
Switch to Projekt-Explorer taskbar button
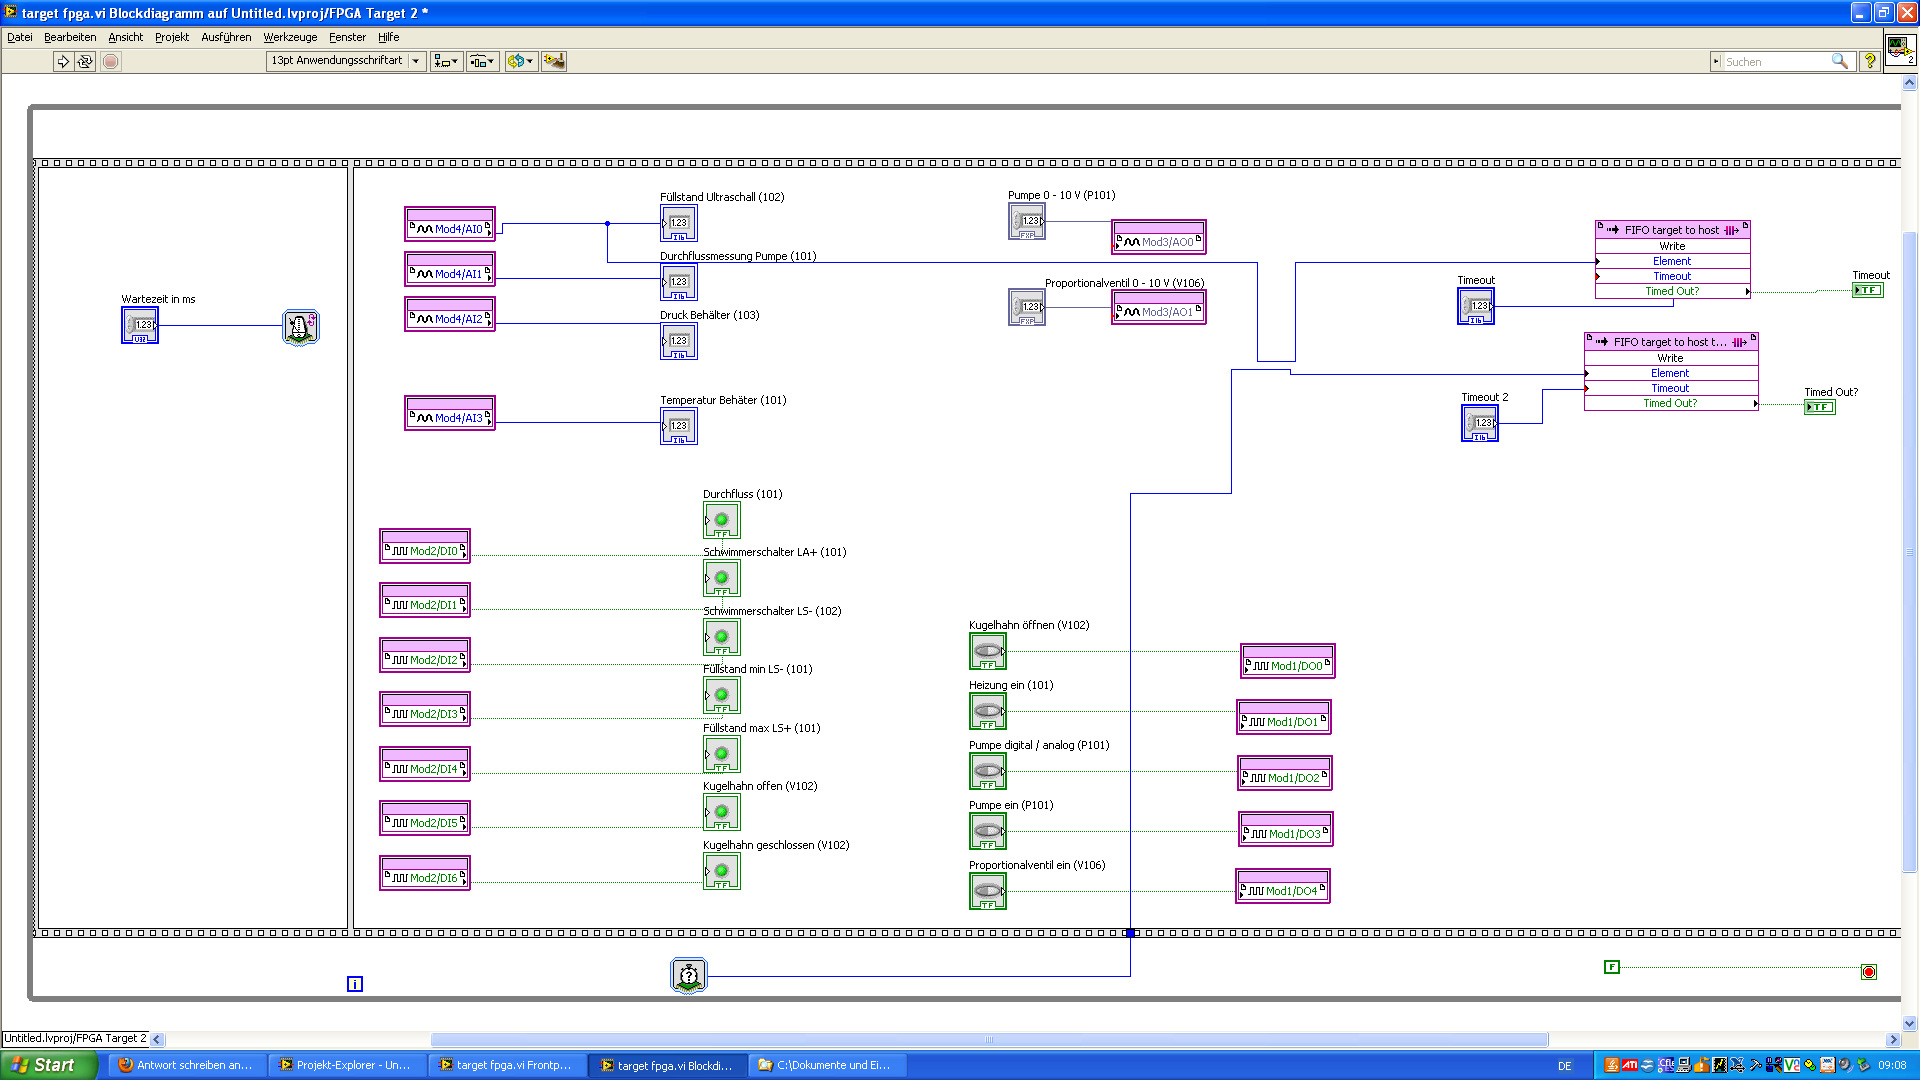click(346, 1065)
